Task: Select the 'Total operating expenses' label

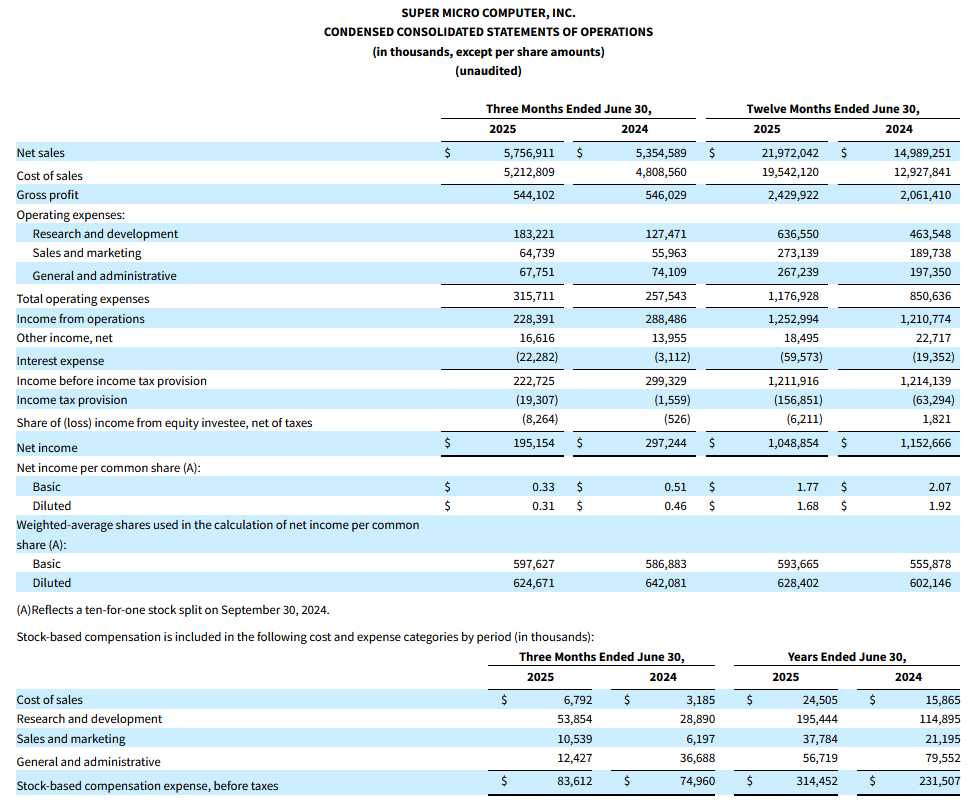Action: pos(83,299)
